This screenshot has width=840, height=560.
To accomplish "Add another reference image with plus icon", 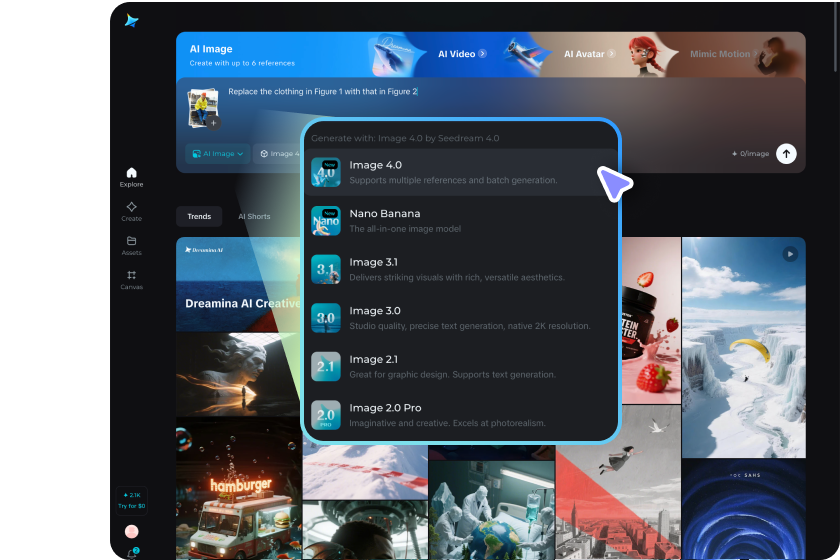I will coord(213,123).
